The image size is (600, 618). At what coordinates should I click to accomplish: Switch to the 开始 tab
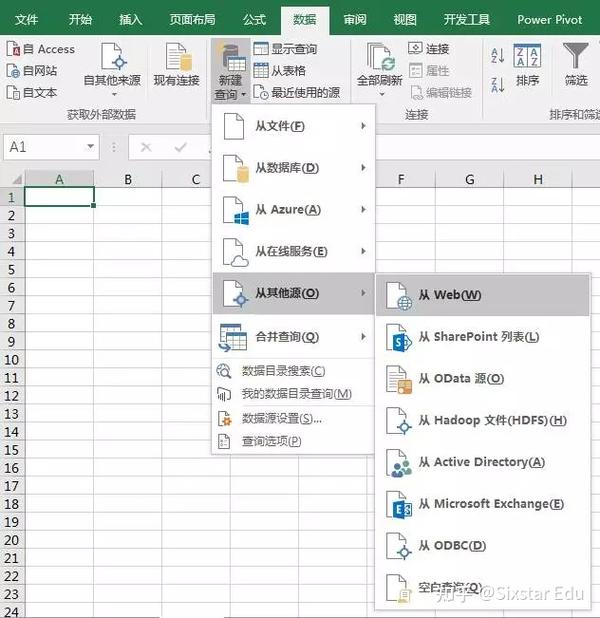(x=80, y=19)
